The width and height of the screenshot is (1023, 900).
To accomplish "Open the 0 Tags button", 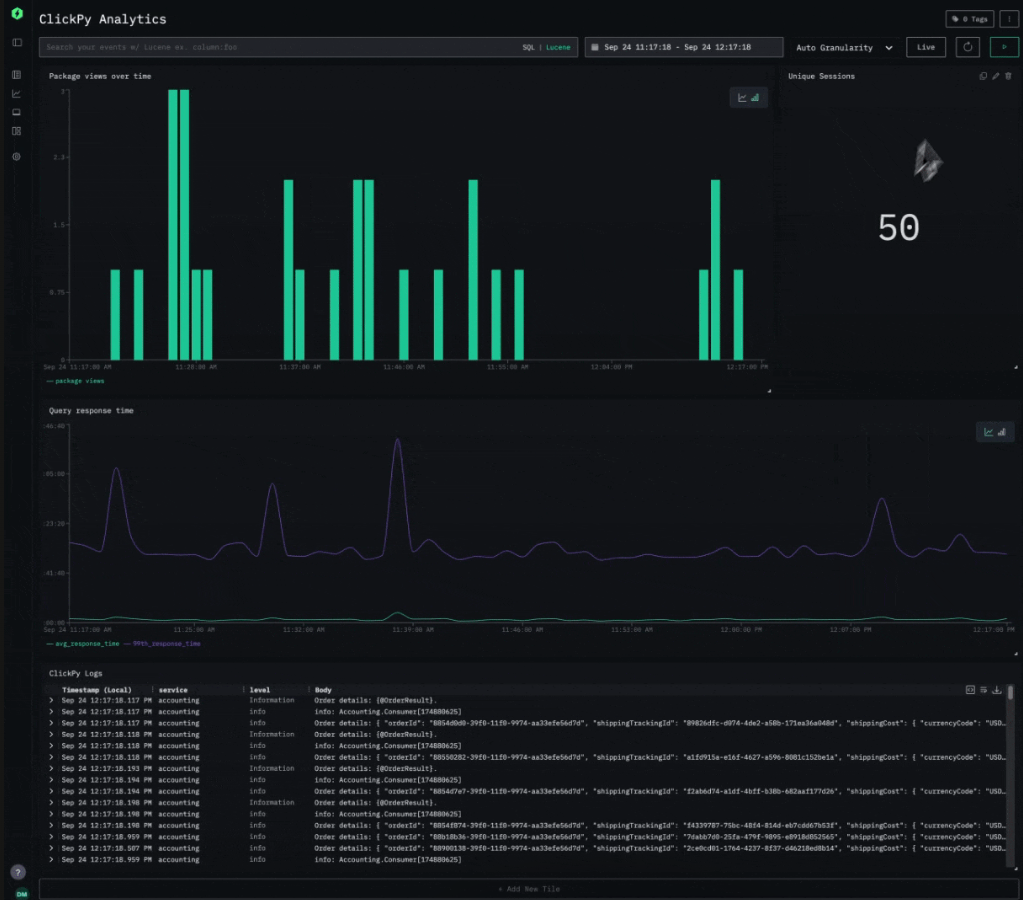I will 970,19.
